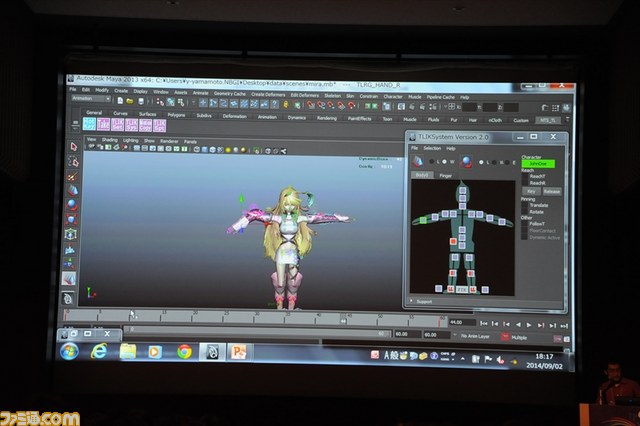Select the arrow Select tool in Maya toolbox
The width and height of the screenshot is (640, 426).
coord(73,146)
